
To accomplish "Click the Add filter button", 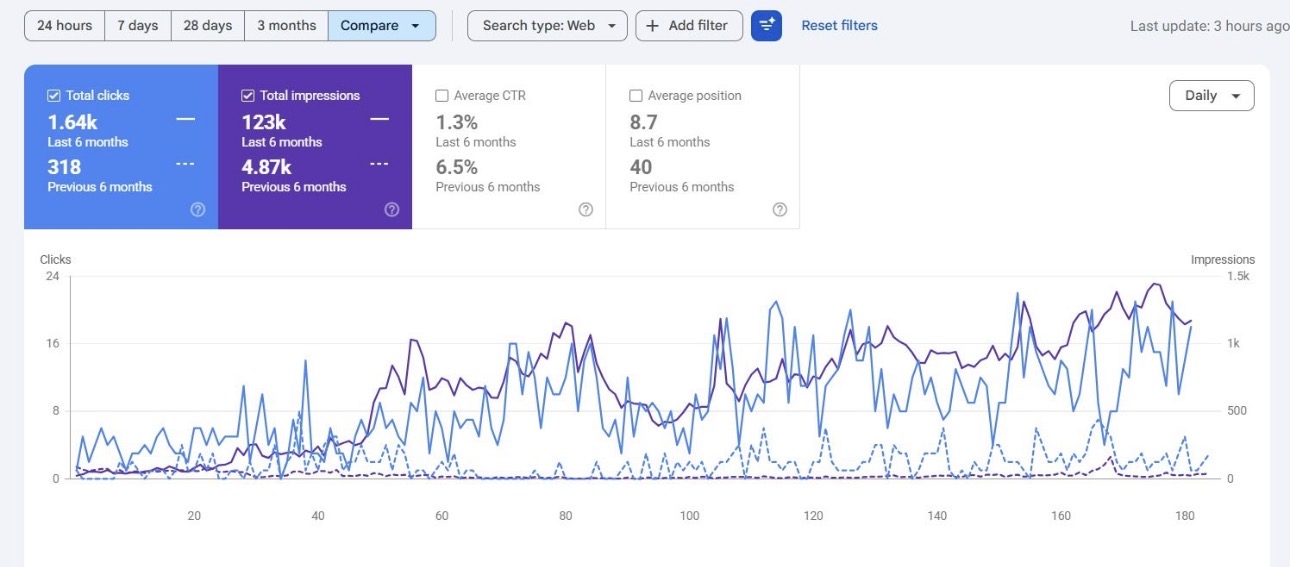I will coord(689,26).
